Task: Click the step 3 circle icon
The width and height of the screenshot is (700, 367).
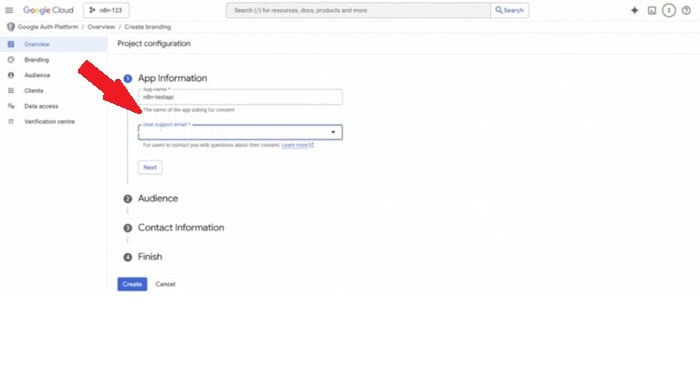Action: pos(128,228)
